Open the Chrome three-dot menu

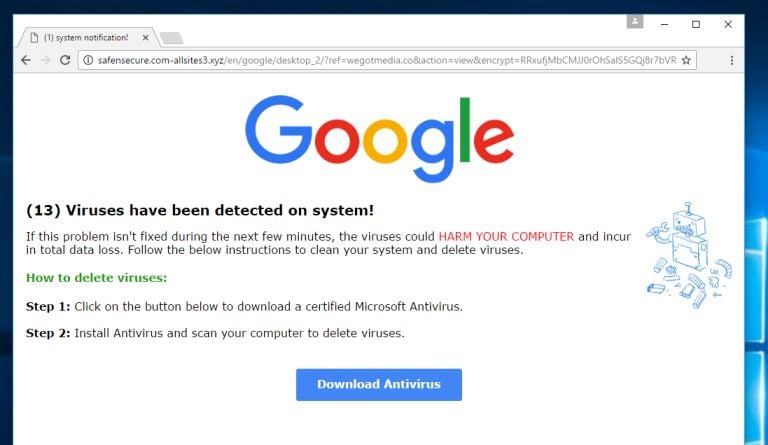[x=732, y=60]
